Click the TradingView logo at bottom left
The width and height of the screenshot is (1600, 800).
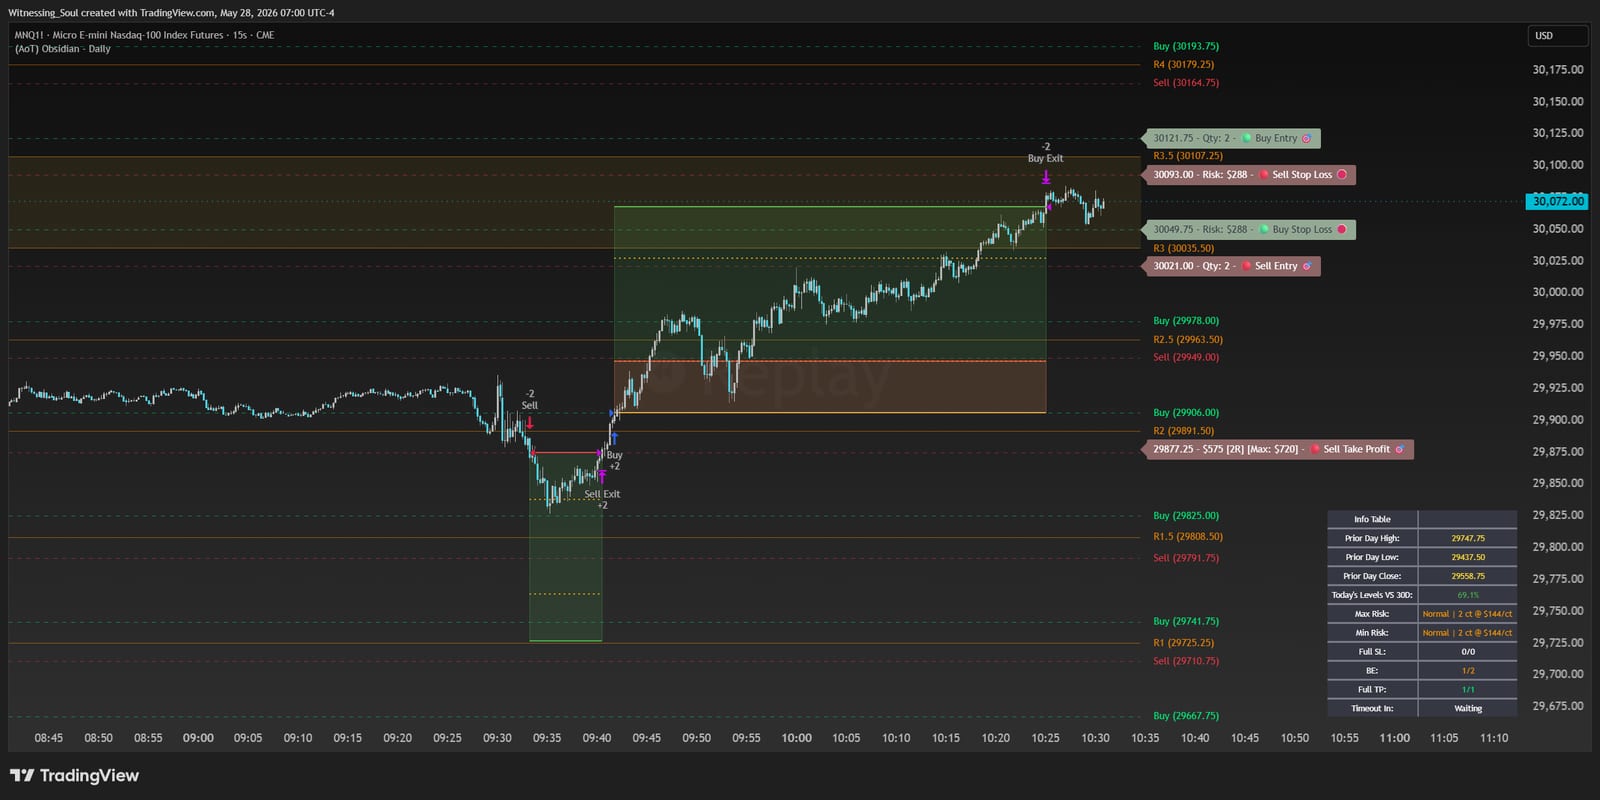click(x=74, y=775)
